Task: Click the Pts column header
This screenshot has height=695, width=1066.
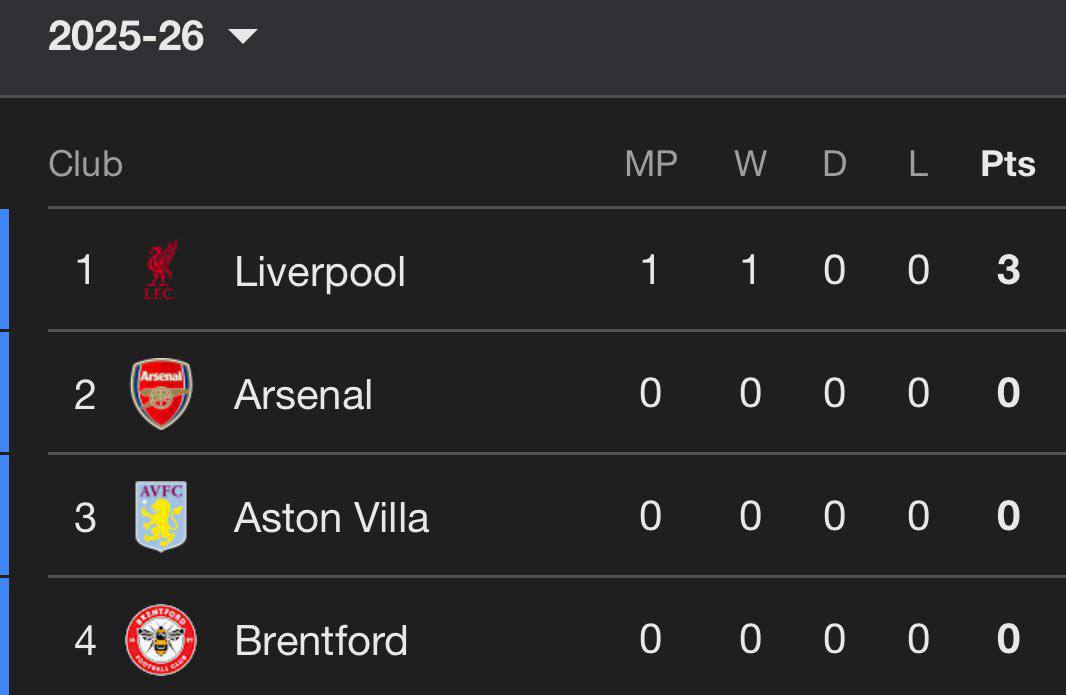Action: 1007,164
